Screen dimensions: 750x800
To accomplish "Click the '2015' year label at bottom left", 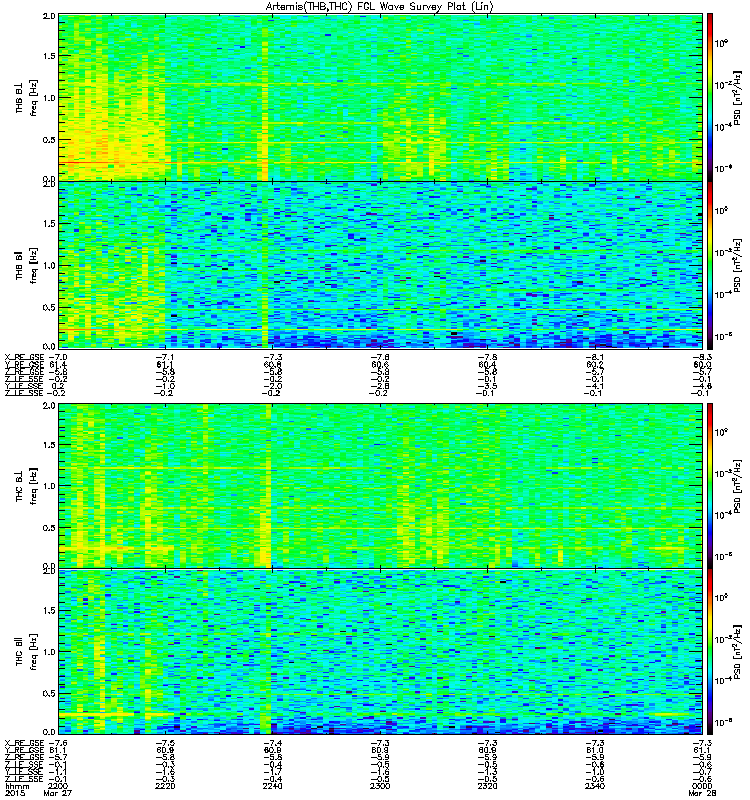I will (x=14, y=793).
